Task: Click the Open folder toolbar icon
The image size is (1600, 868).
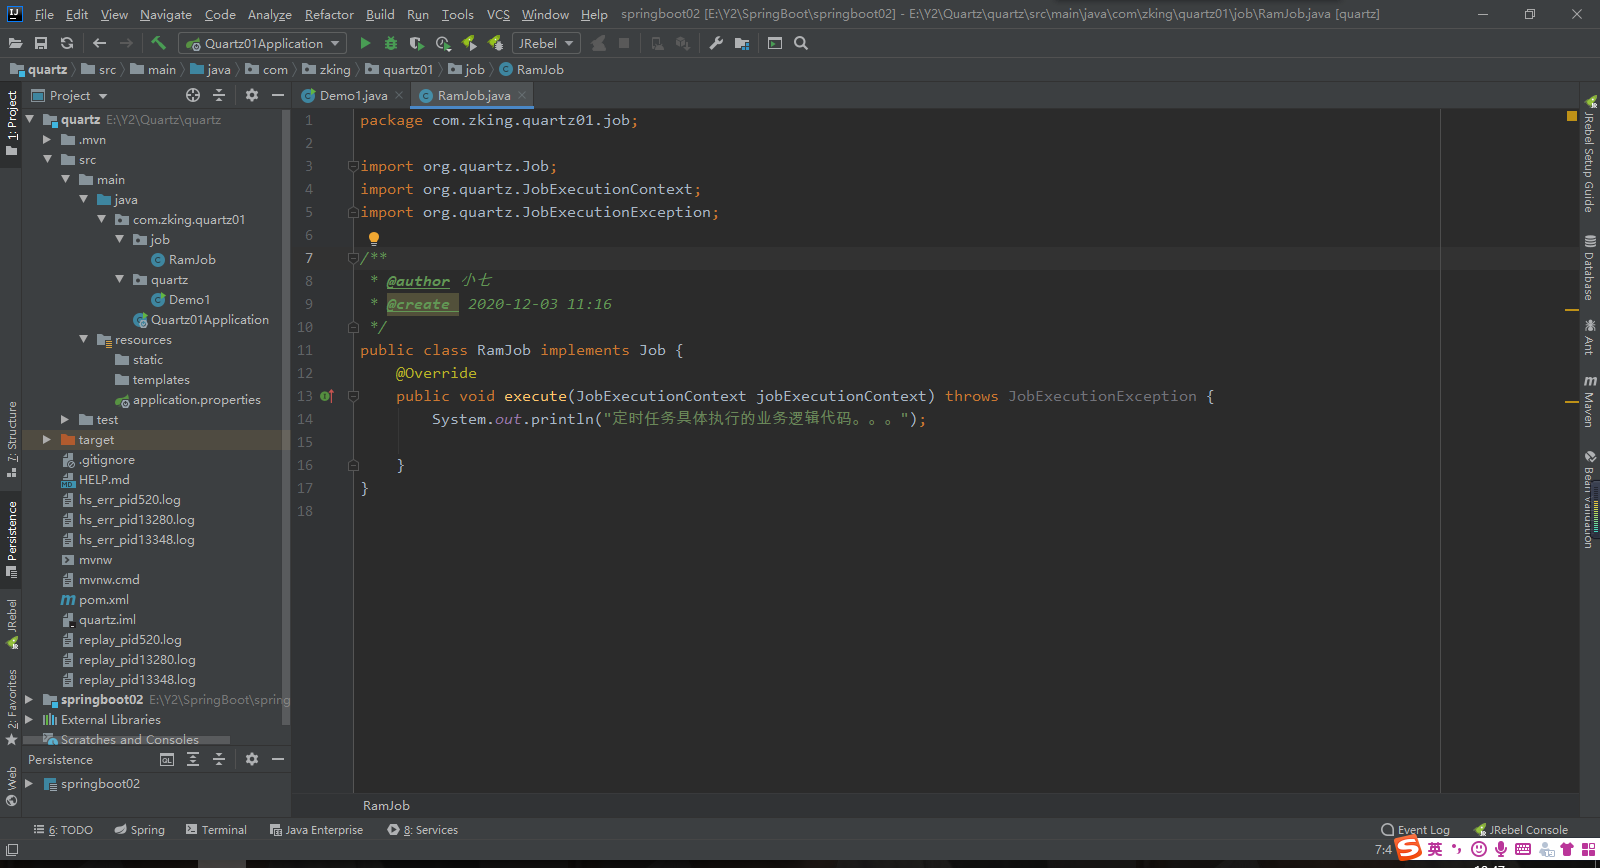Action: pyautogui.click(x=15, y=43)
